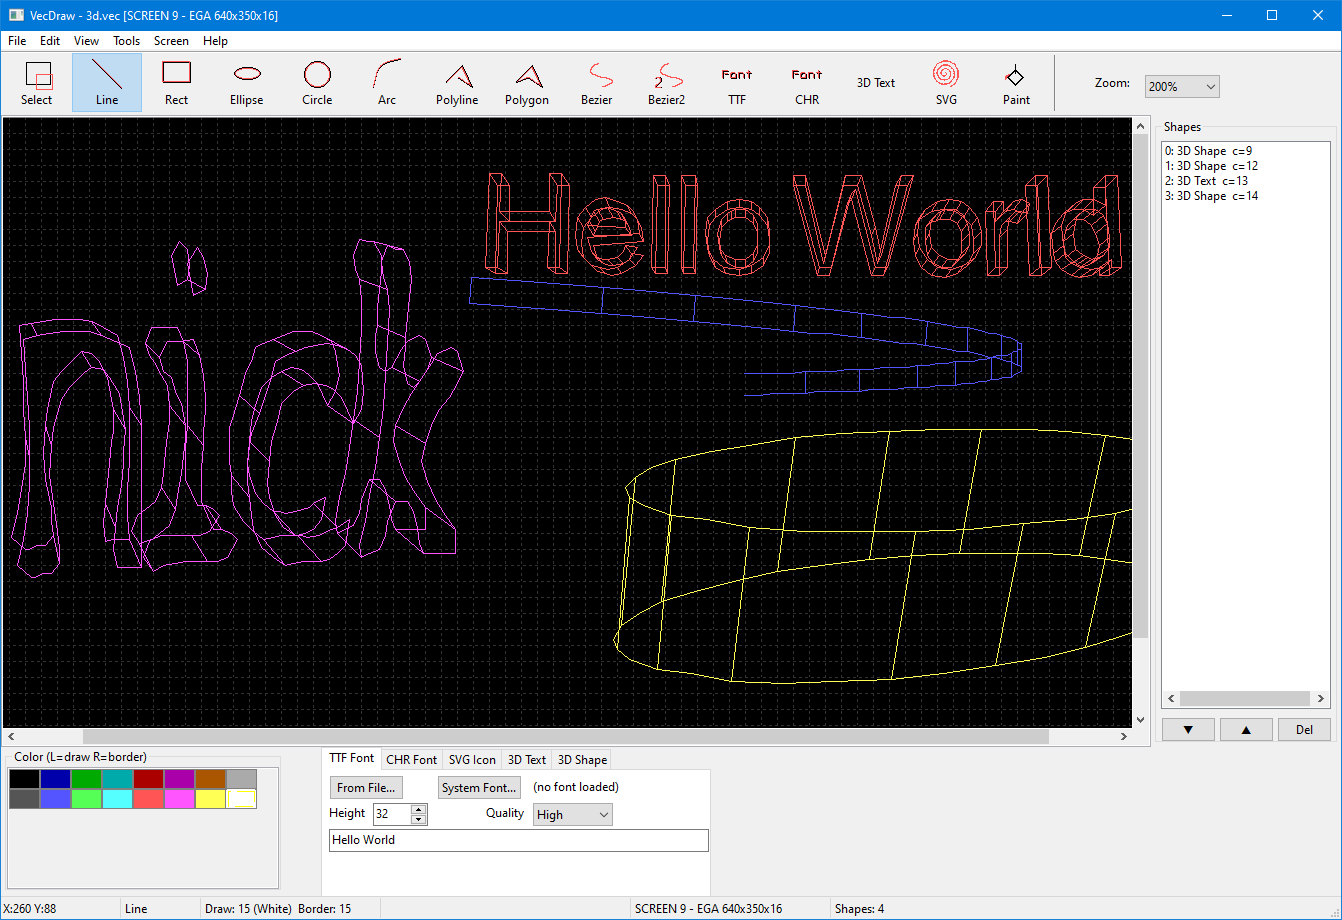
Task: Open the Tools menu
Action: coord(127,41)
